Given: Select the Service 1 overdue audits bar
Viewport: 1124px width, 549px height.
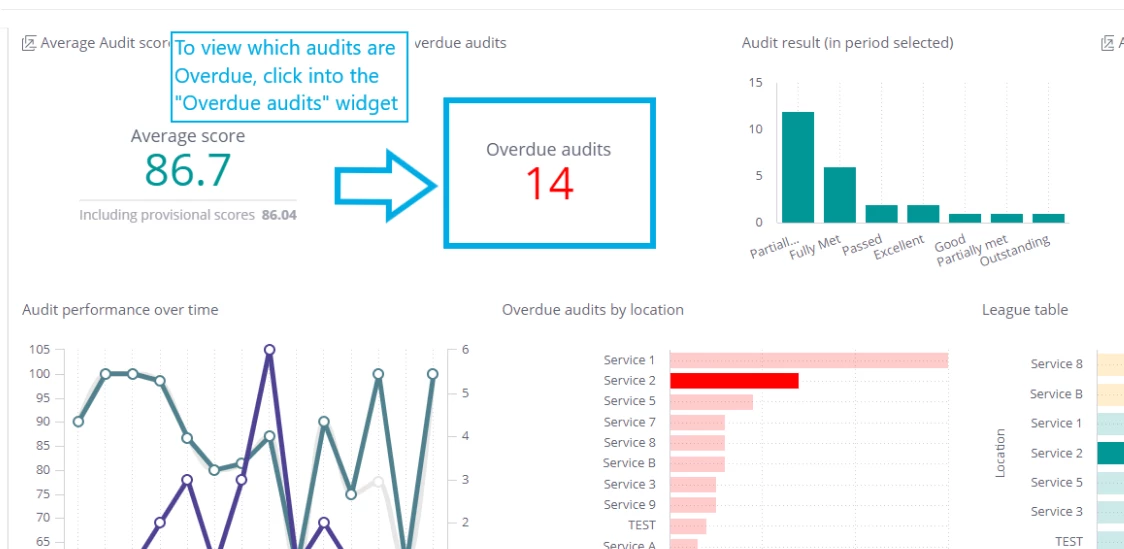Looking at the screenshot, I should click(x=809, y=360).
